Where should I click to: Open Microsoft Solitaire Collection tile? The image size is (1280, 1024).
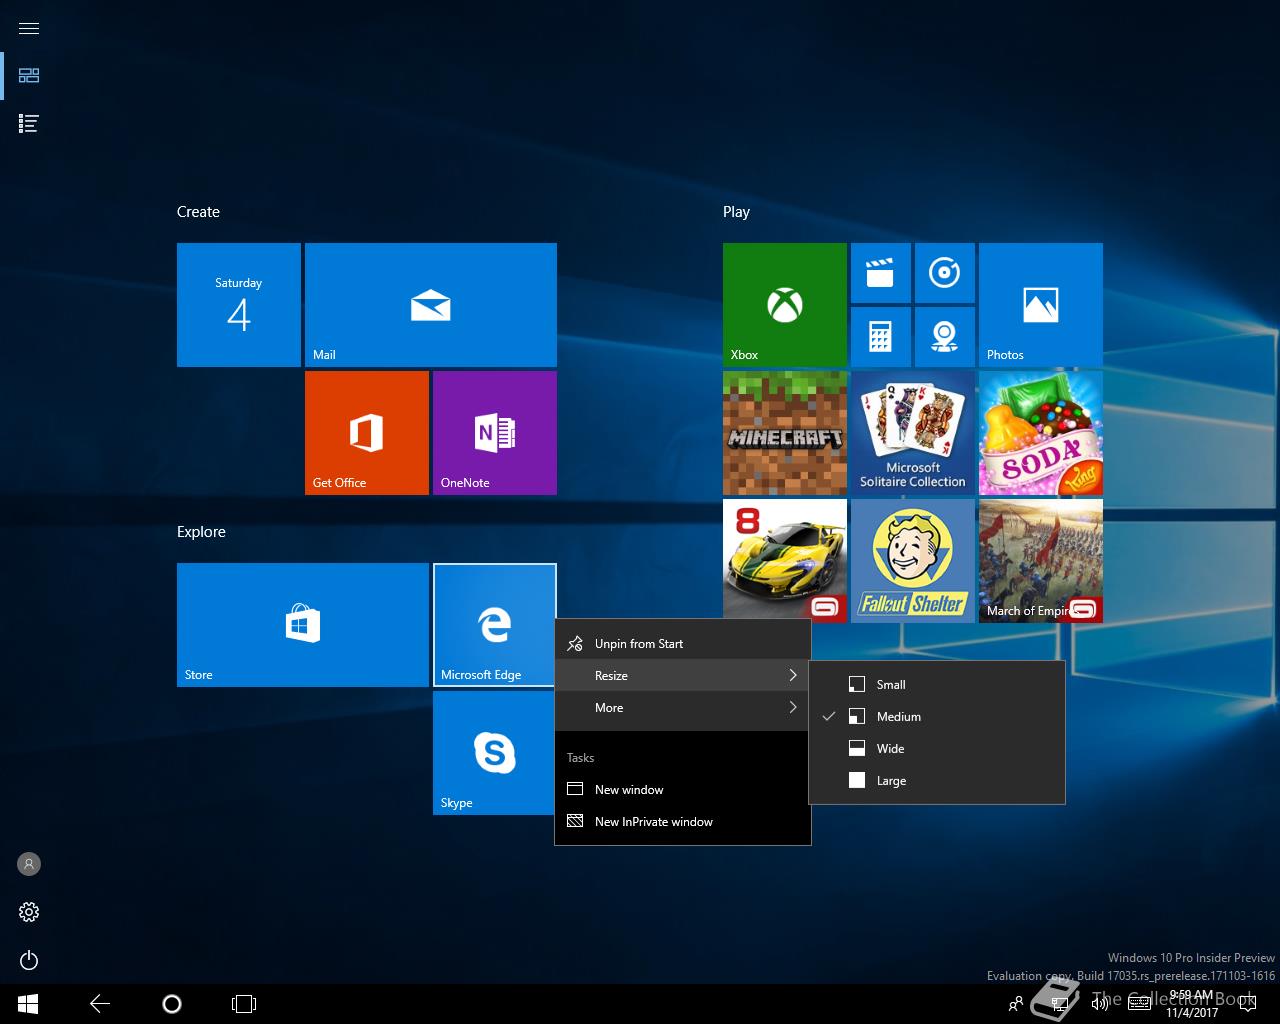point(913,433)
